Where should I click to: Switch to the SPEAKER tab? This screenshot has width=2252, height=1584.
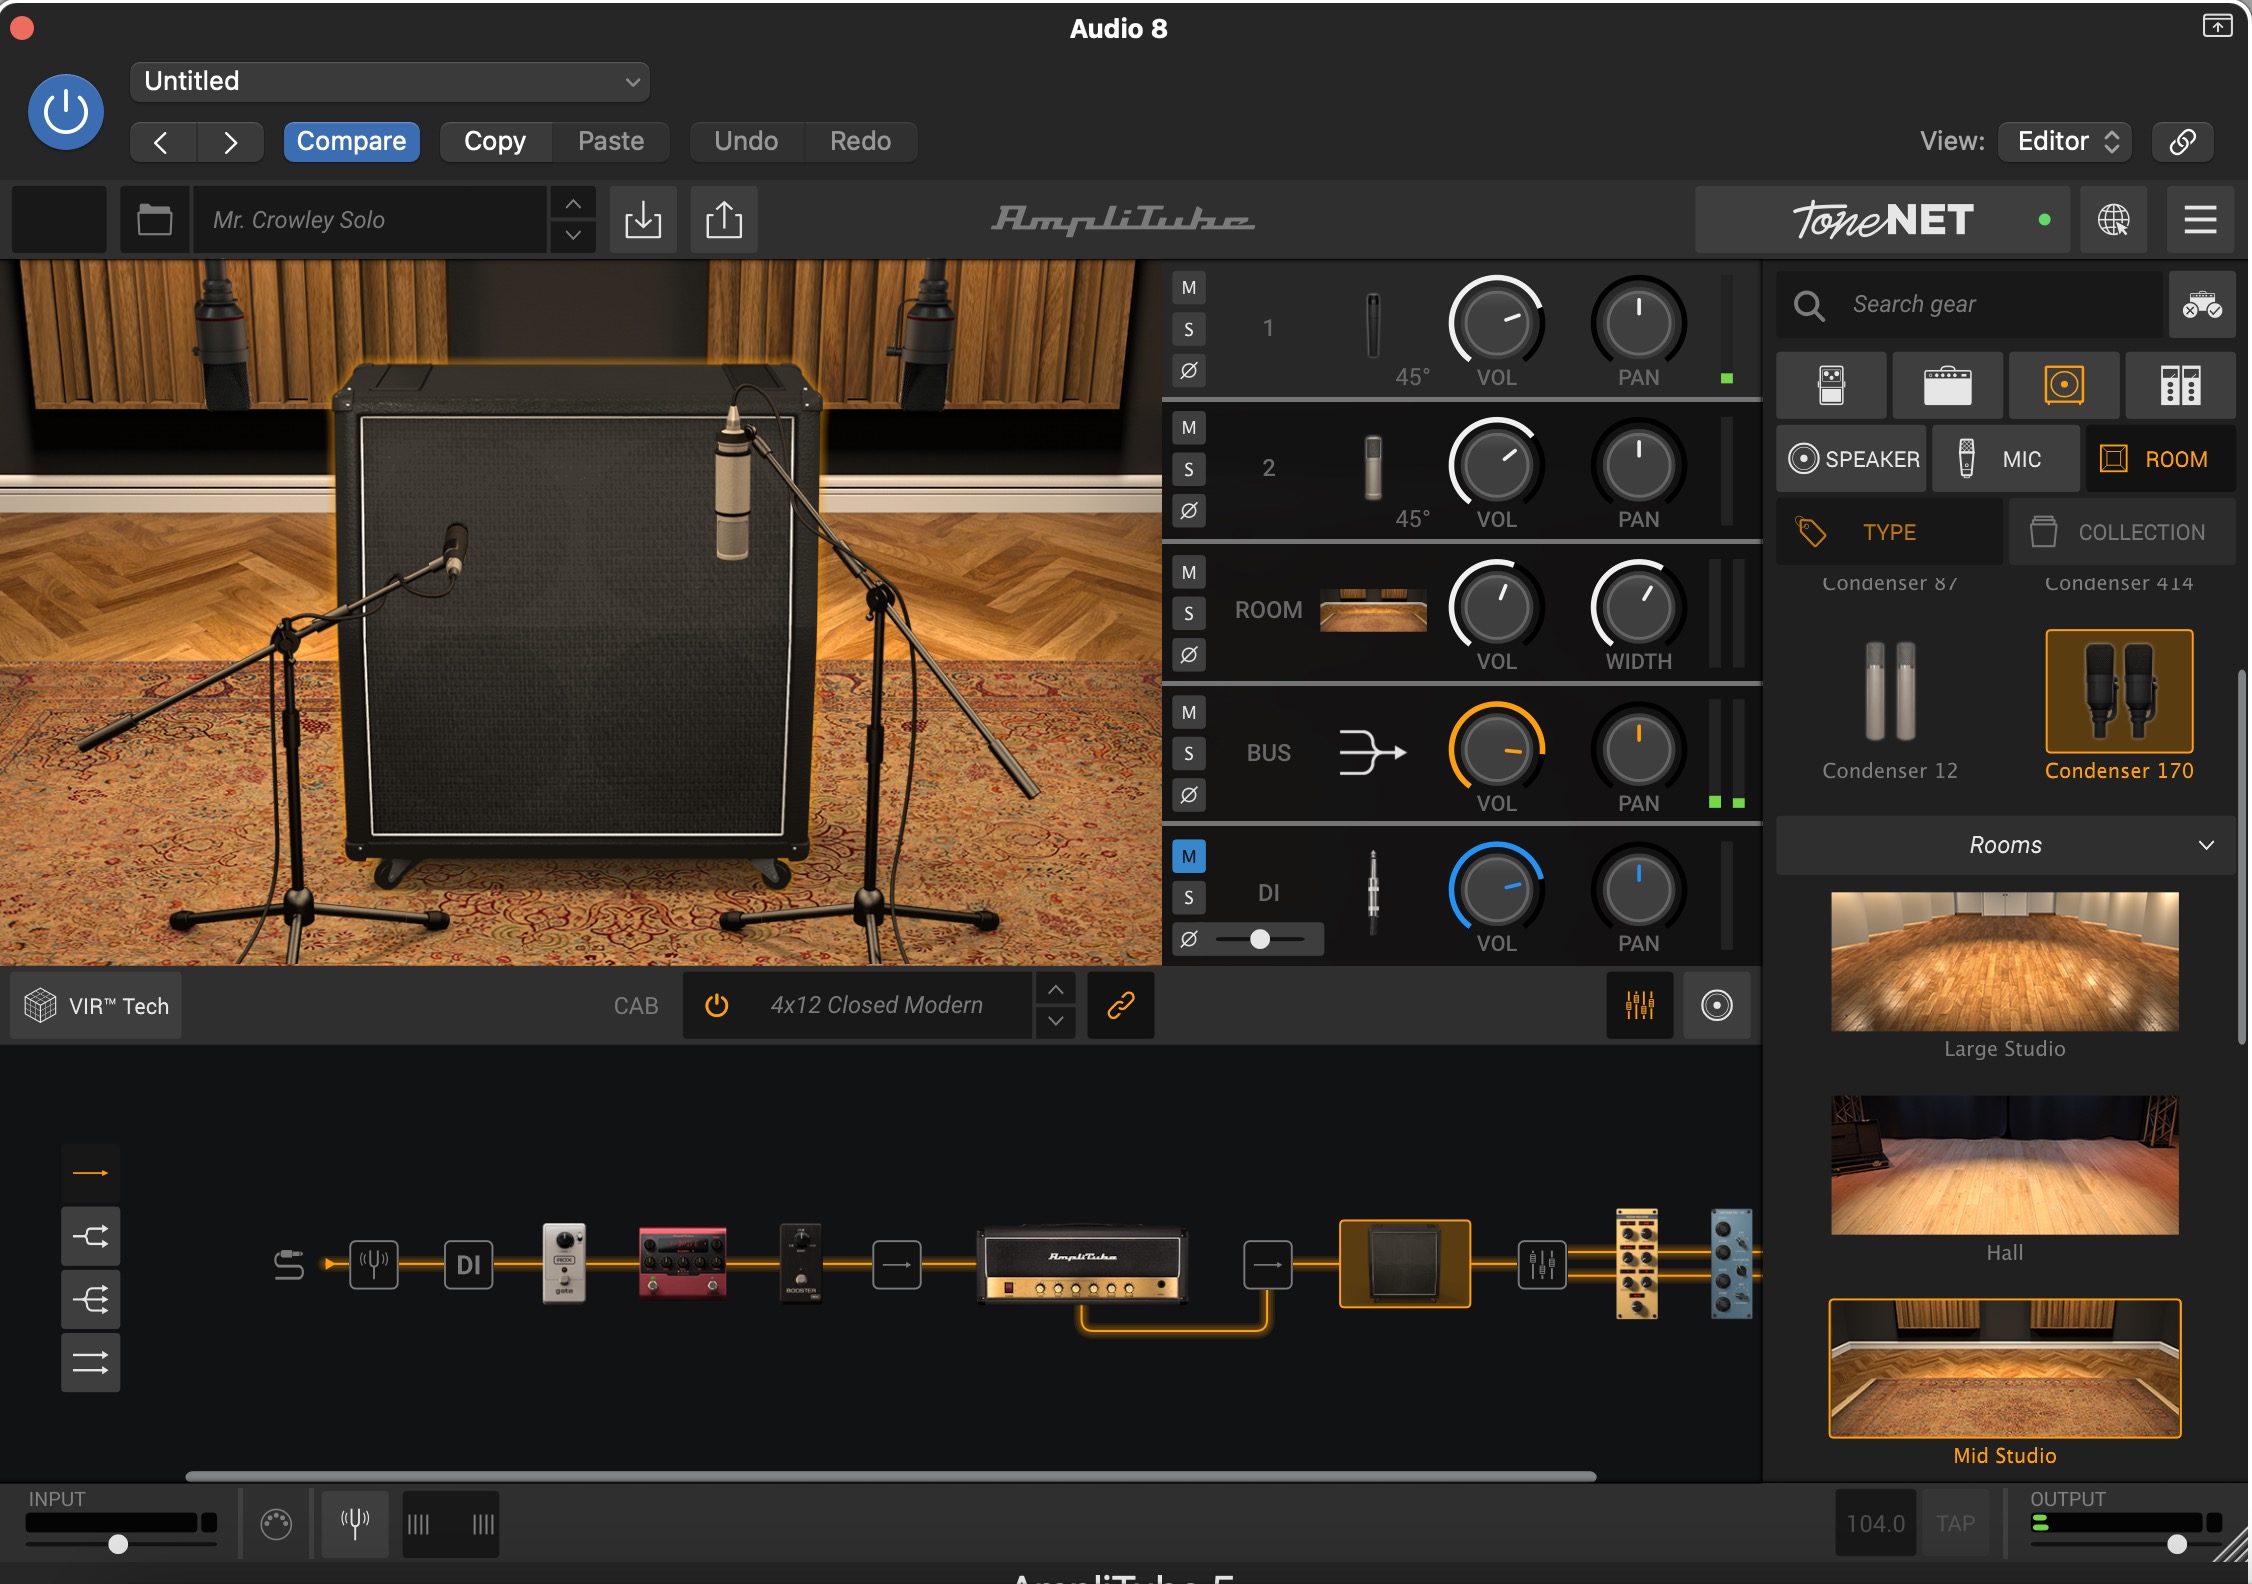[1852, 459]
